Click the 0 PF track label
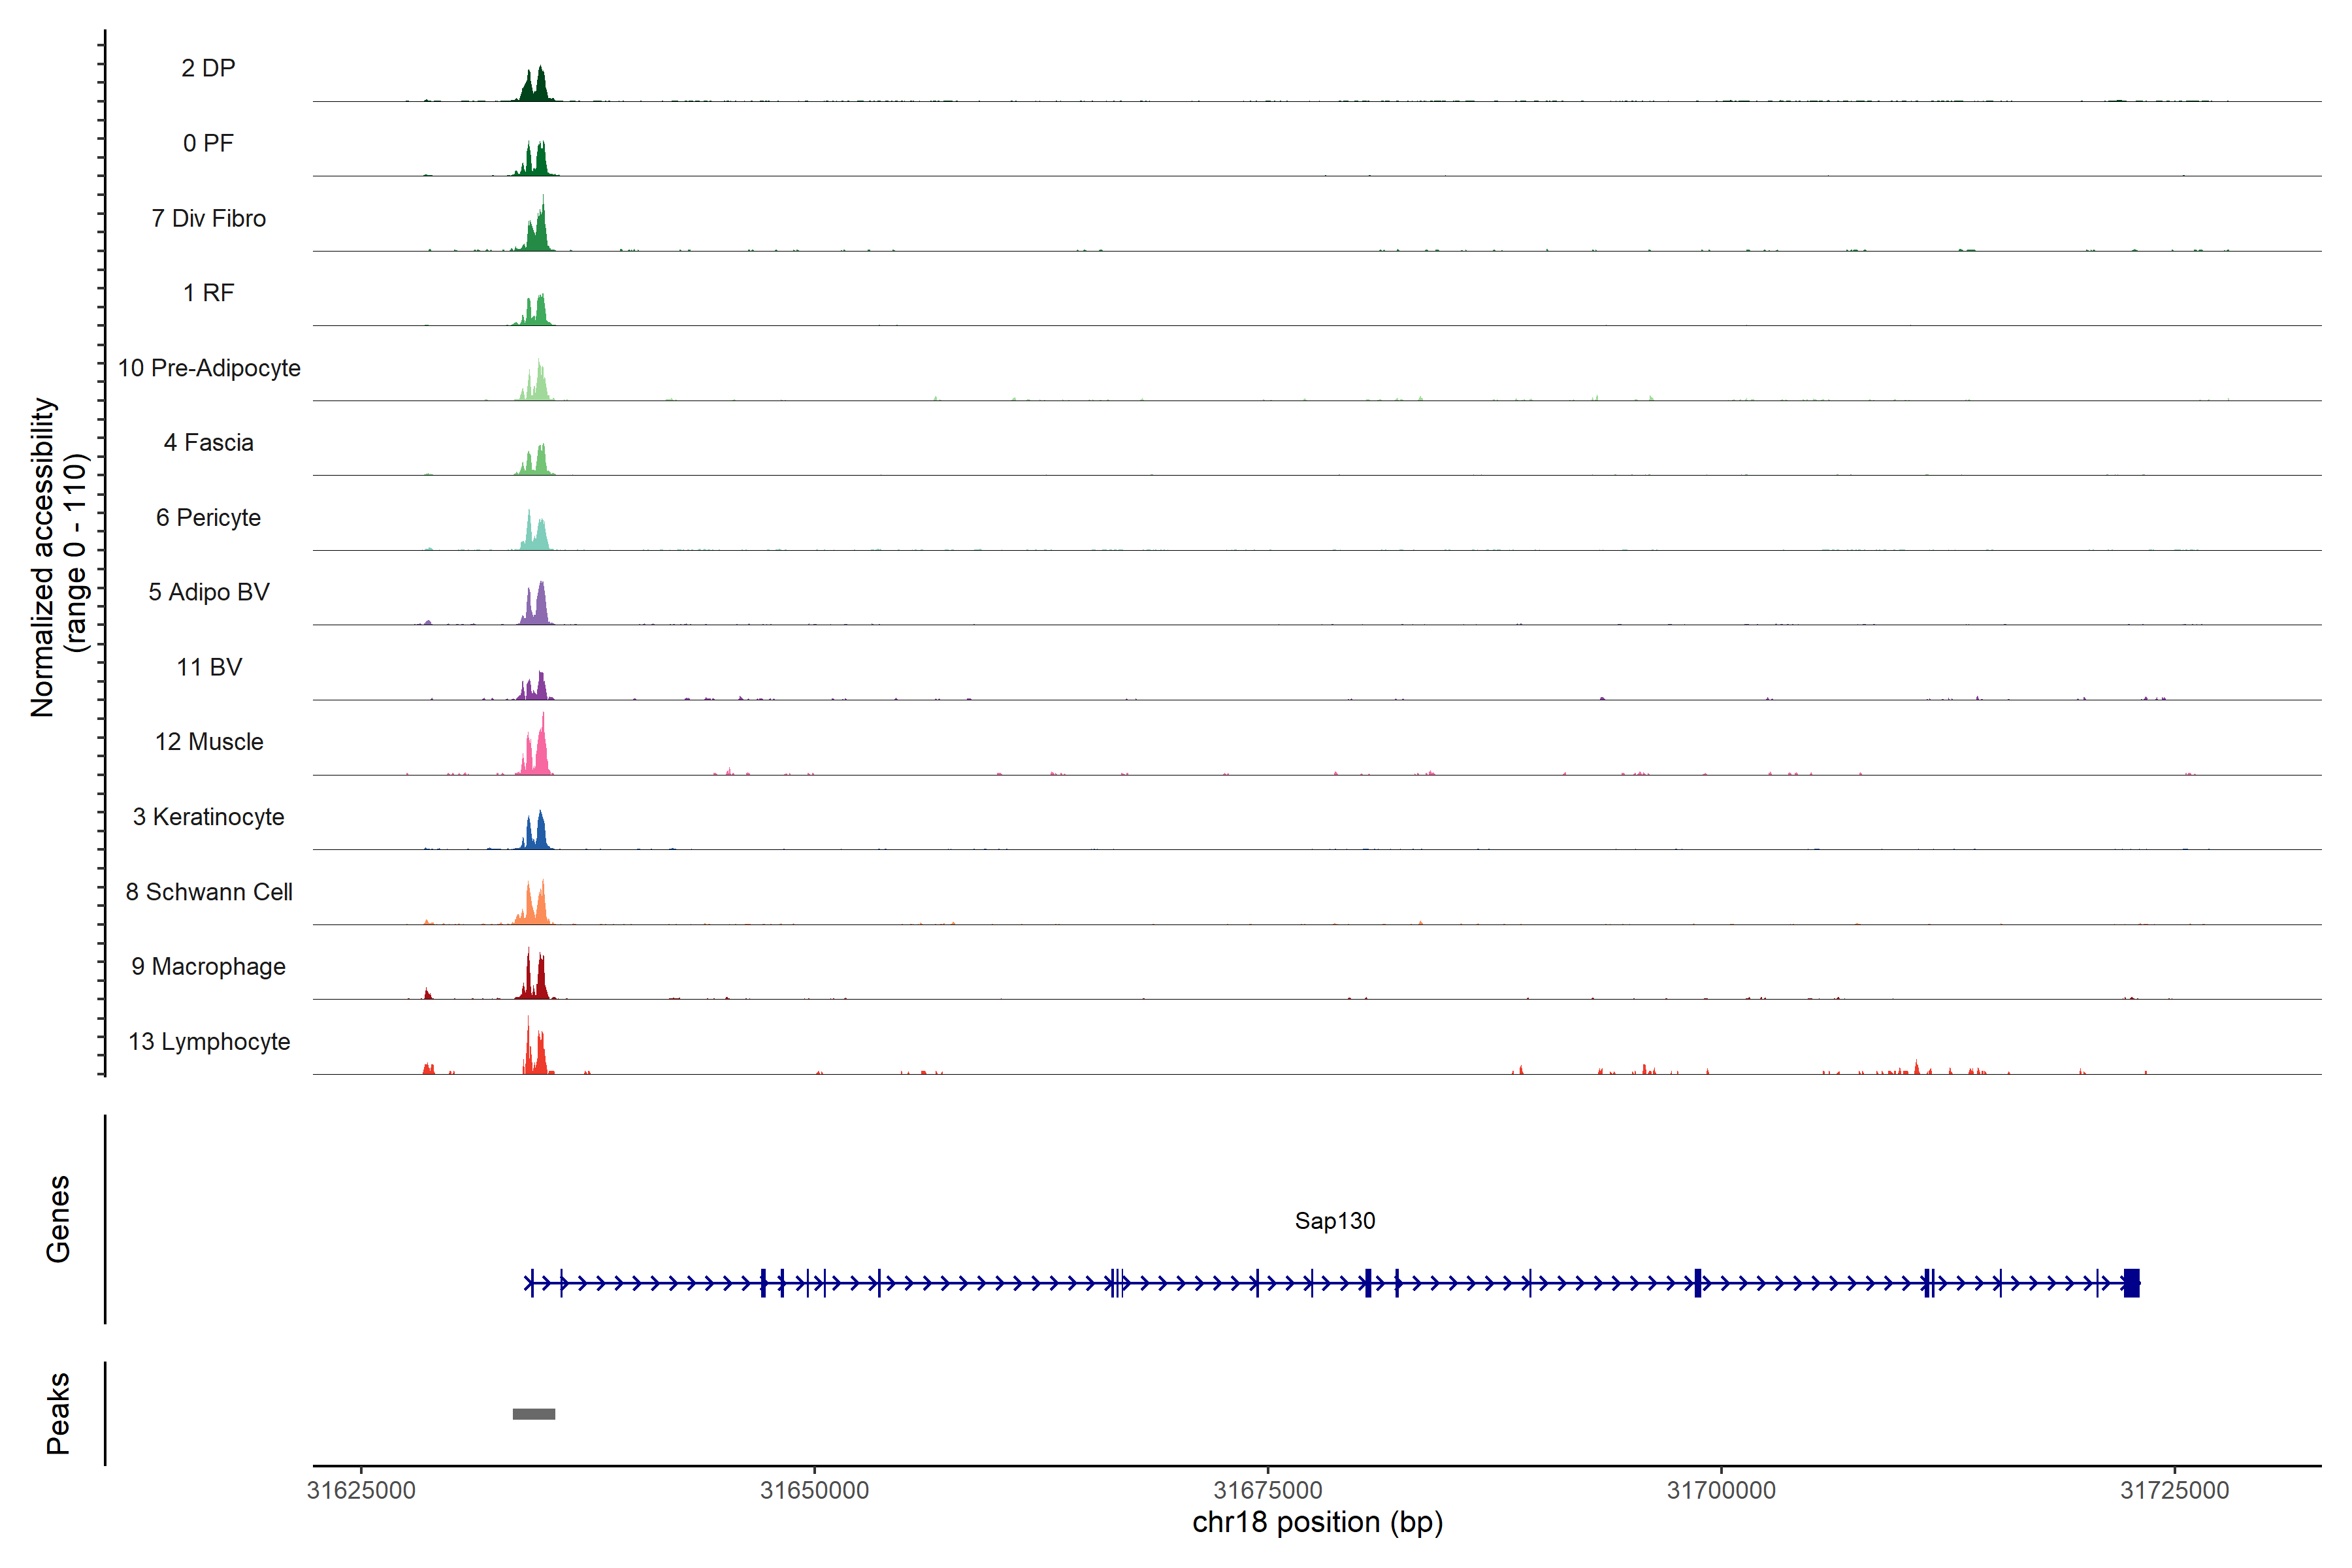 (x=208, y=143)
